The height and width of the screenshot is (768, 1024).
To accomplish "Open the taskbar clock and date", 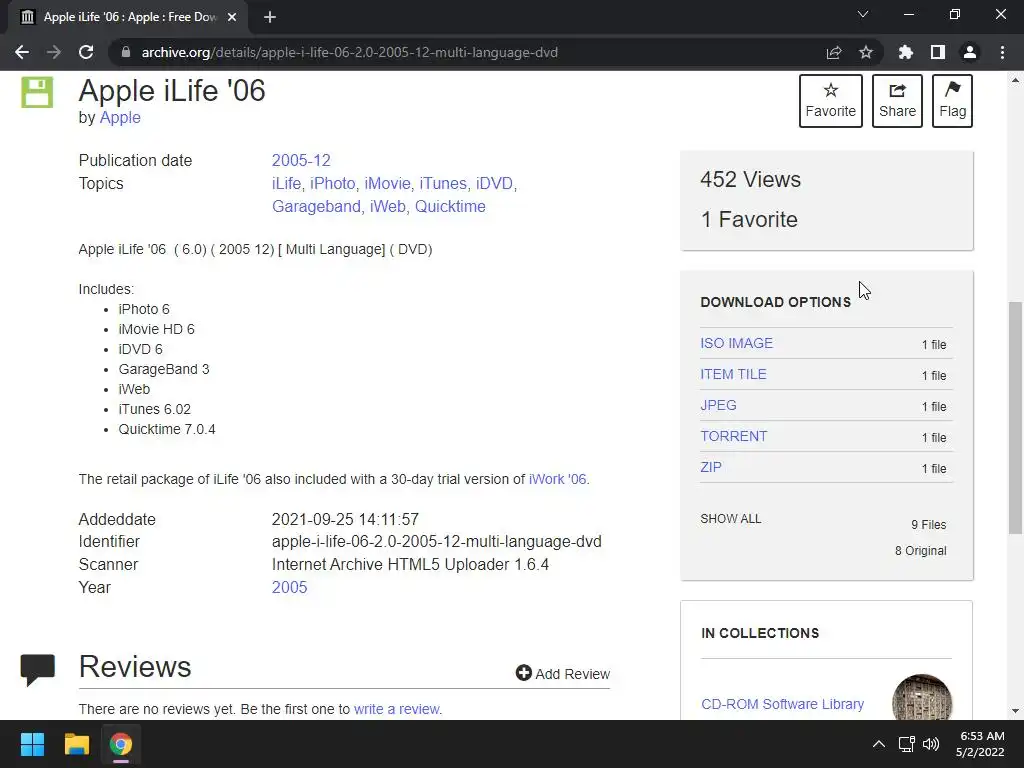I will click(980, 744).
